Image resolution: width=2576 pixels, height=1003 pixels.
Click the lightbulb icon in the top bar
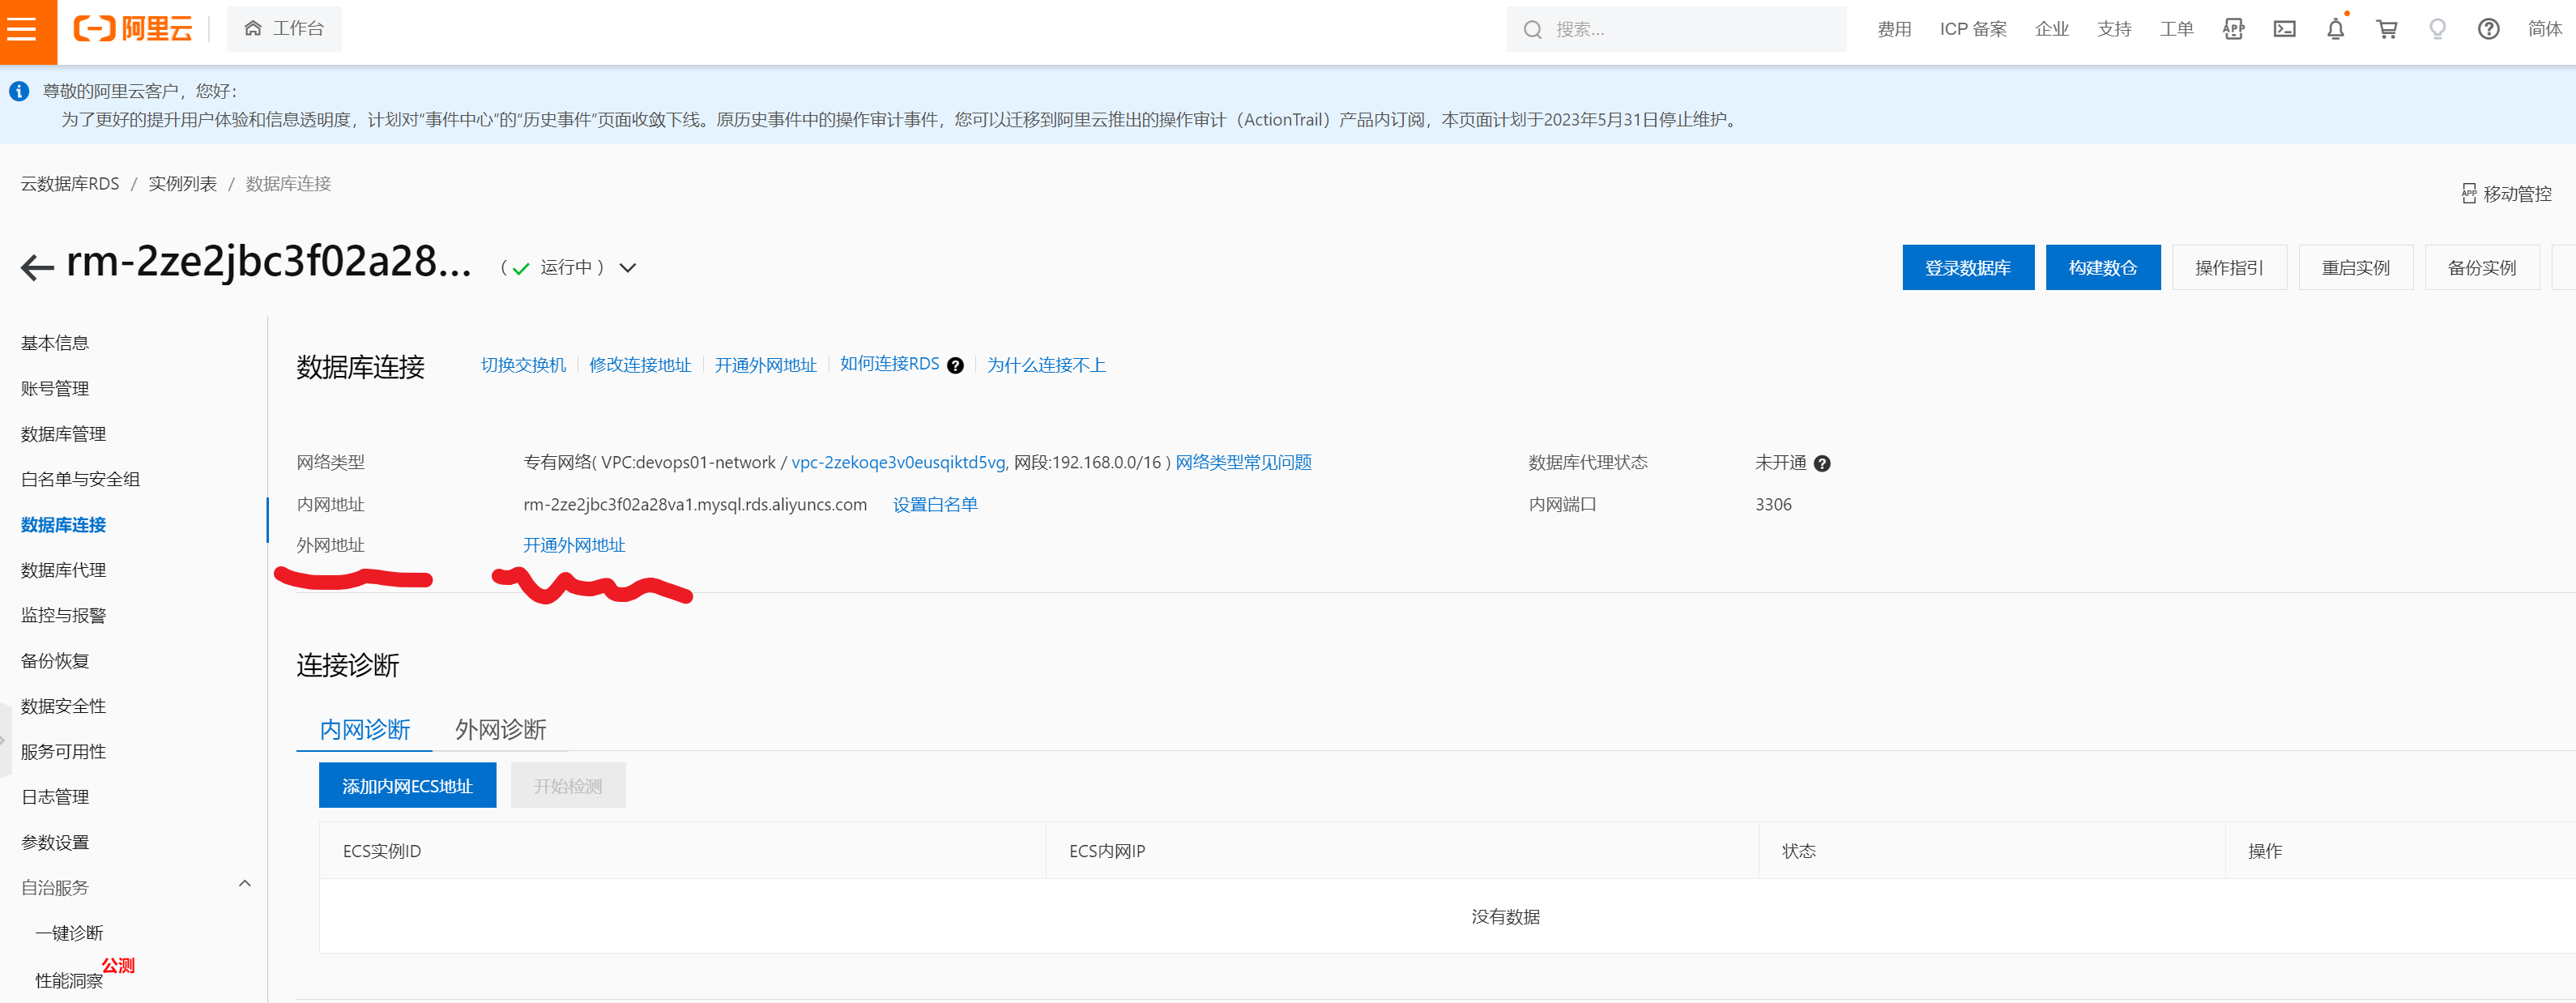tap(2437, 29)
